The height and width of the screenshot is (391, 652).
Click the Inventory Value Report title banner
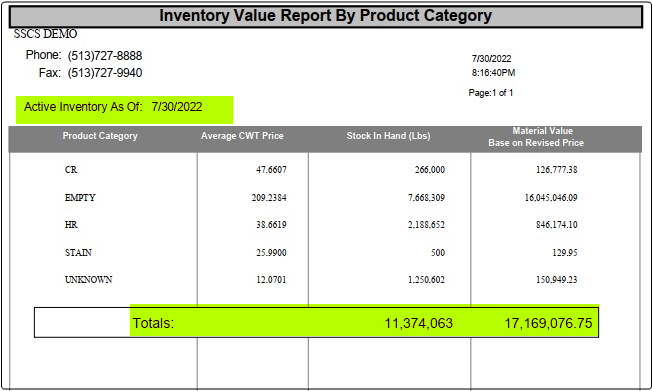326,16
